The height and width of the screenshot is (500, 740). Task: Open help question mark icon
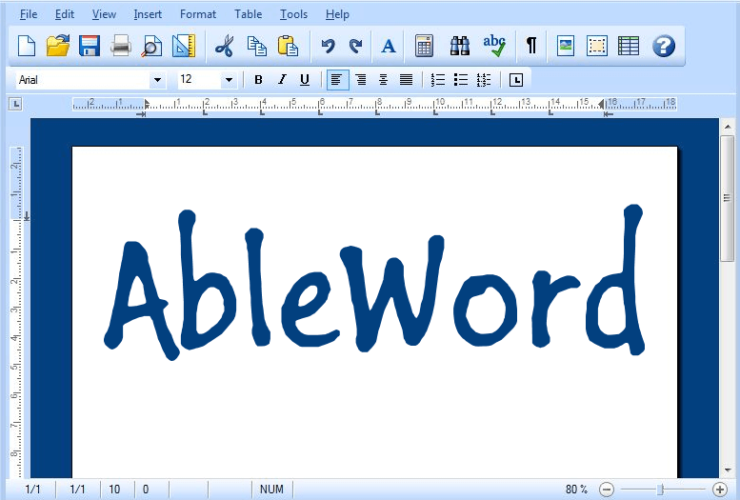click(x=664, y=46)
